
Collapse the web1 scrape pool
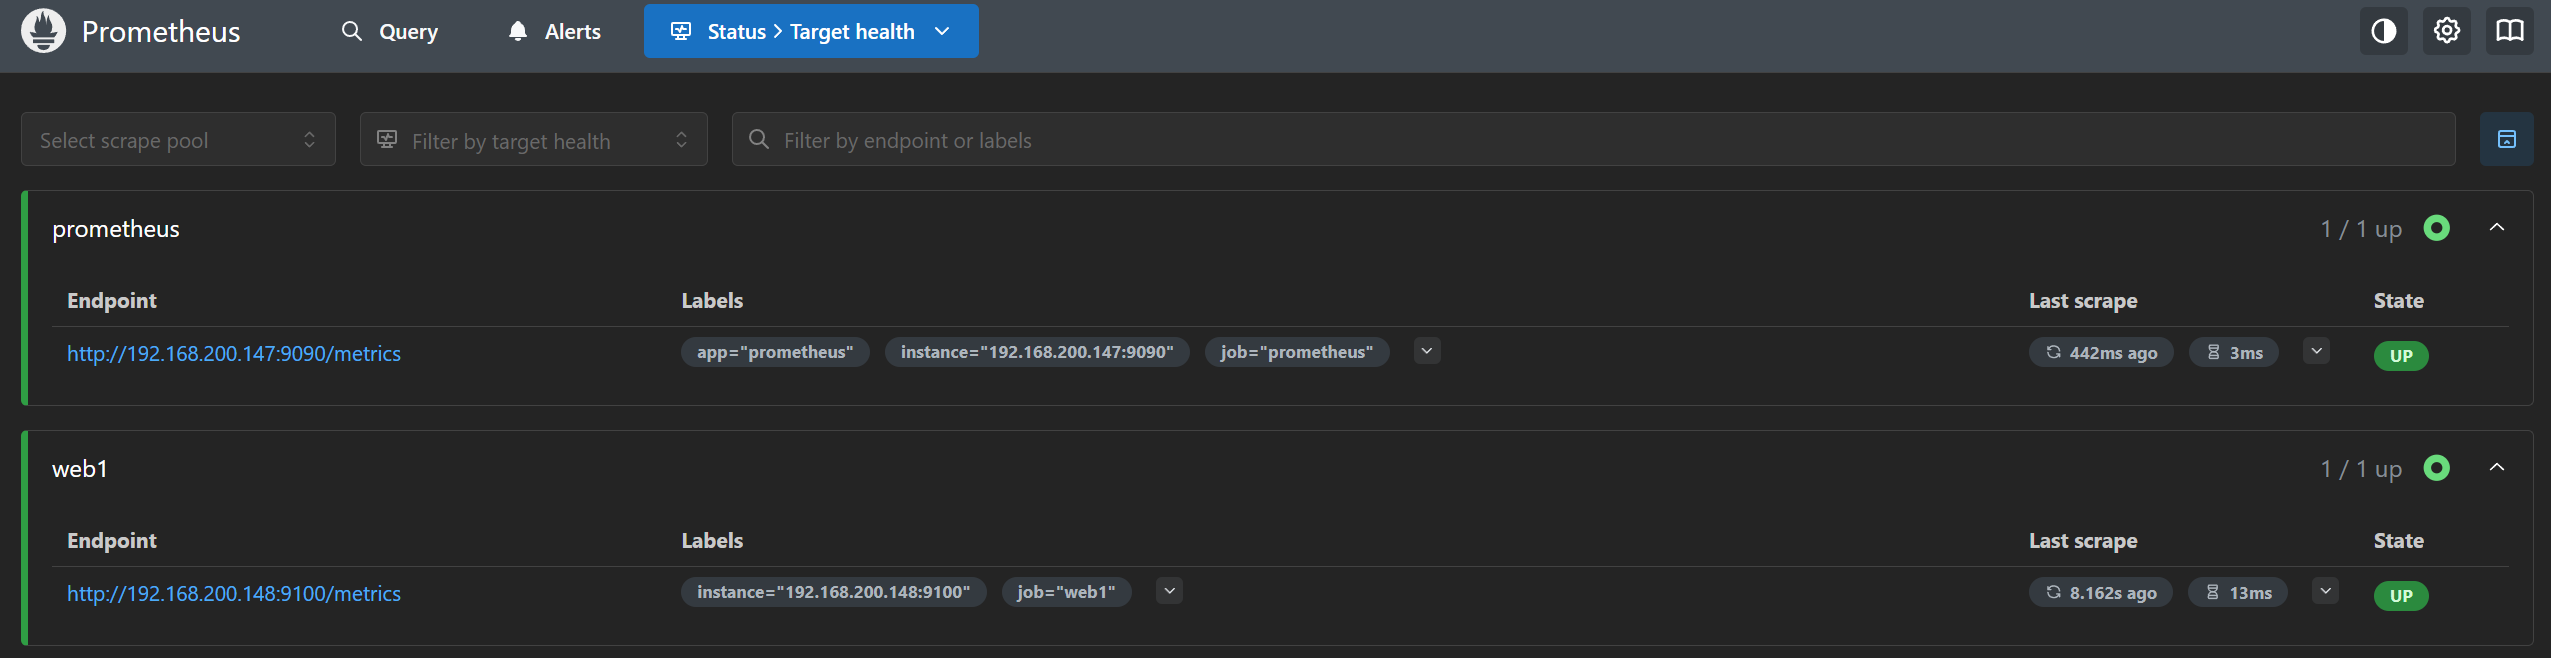point(2497,468)
